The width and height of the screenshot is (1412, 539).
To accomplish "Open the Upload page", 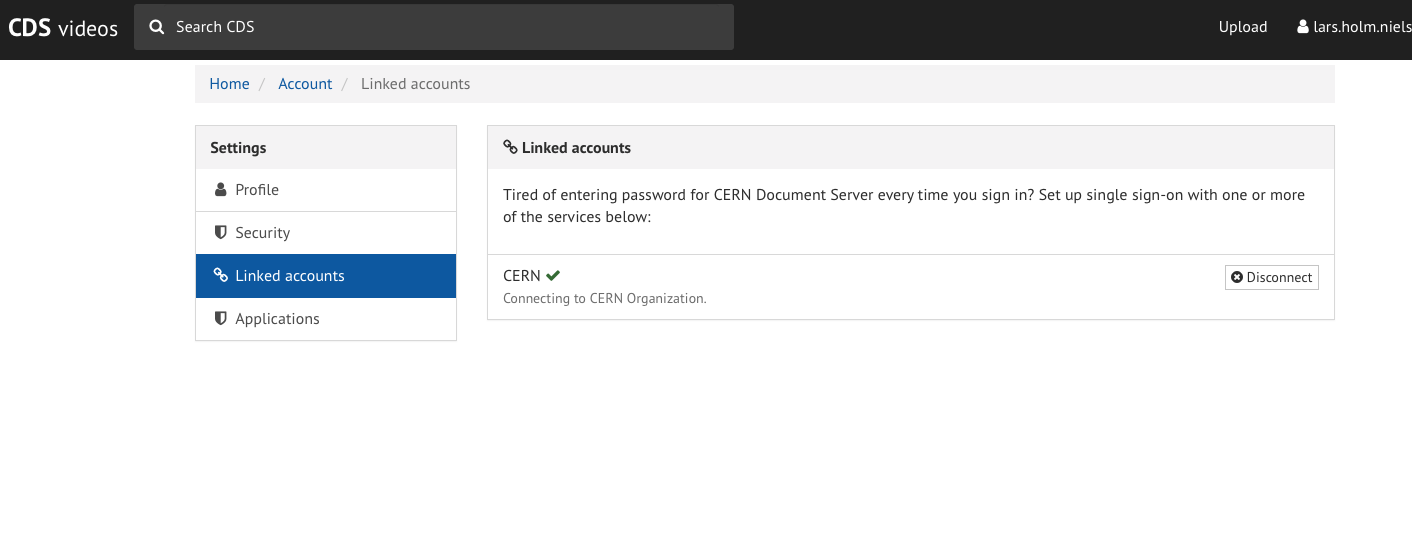I will [1243, 27].
